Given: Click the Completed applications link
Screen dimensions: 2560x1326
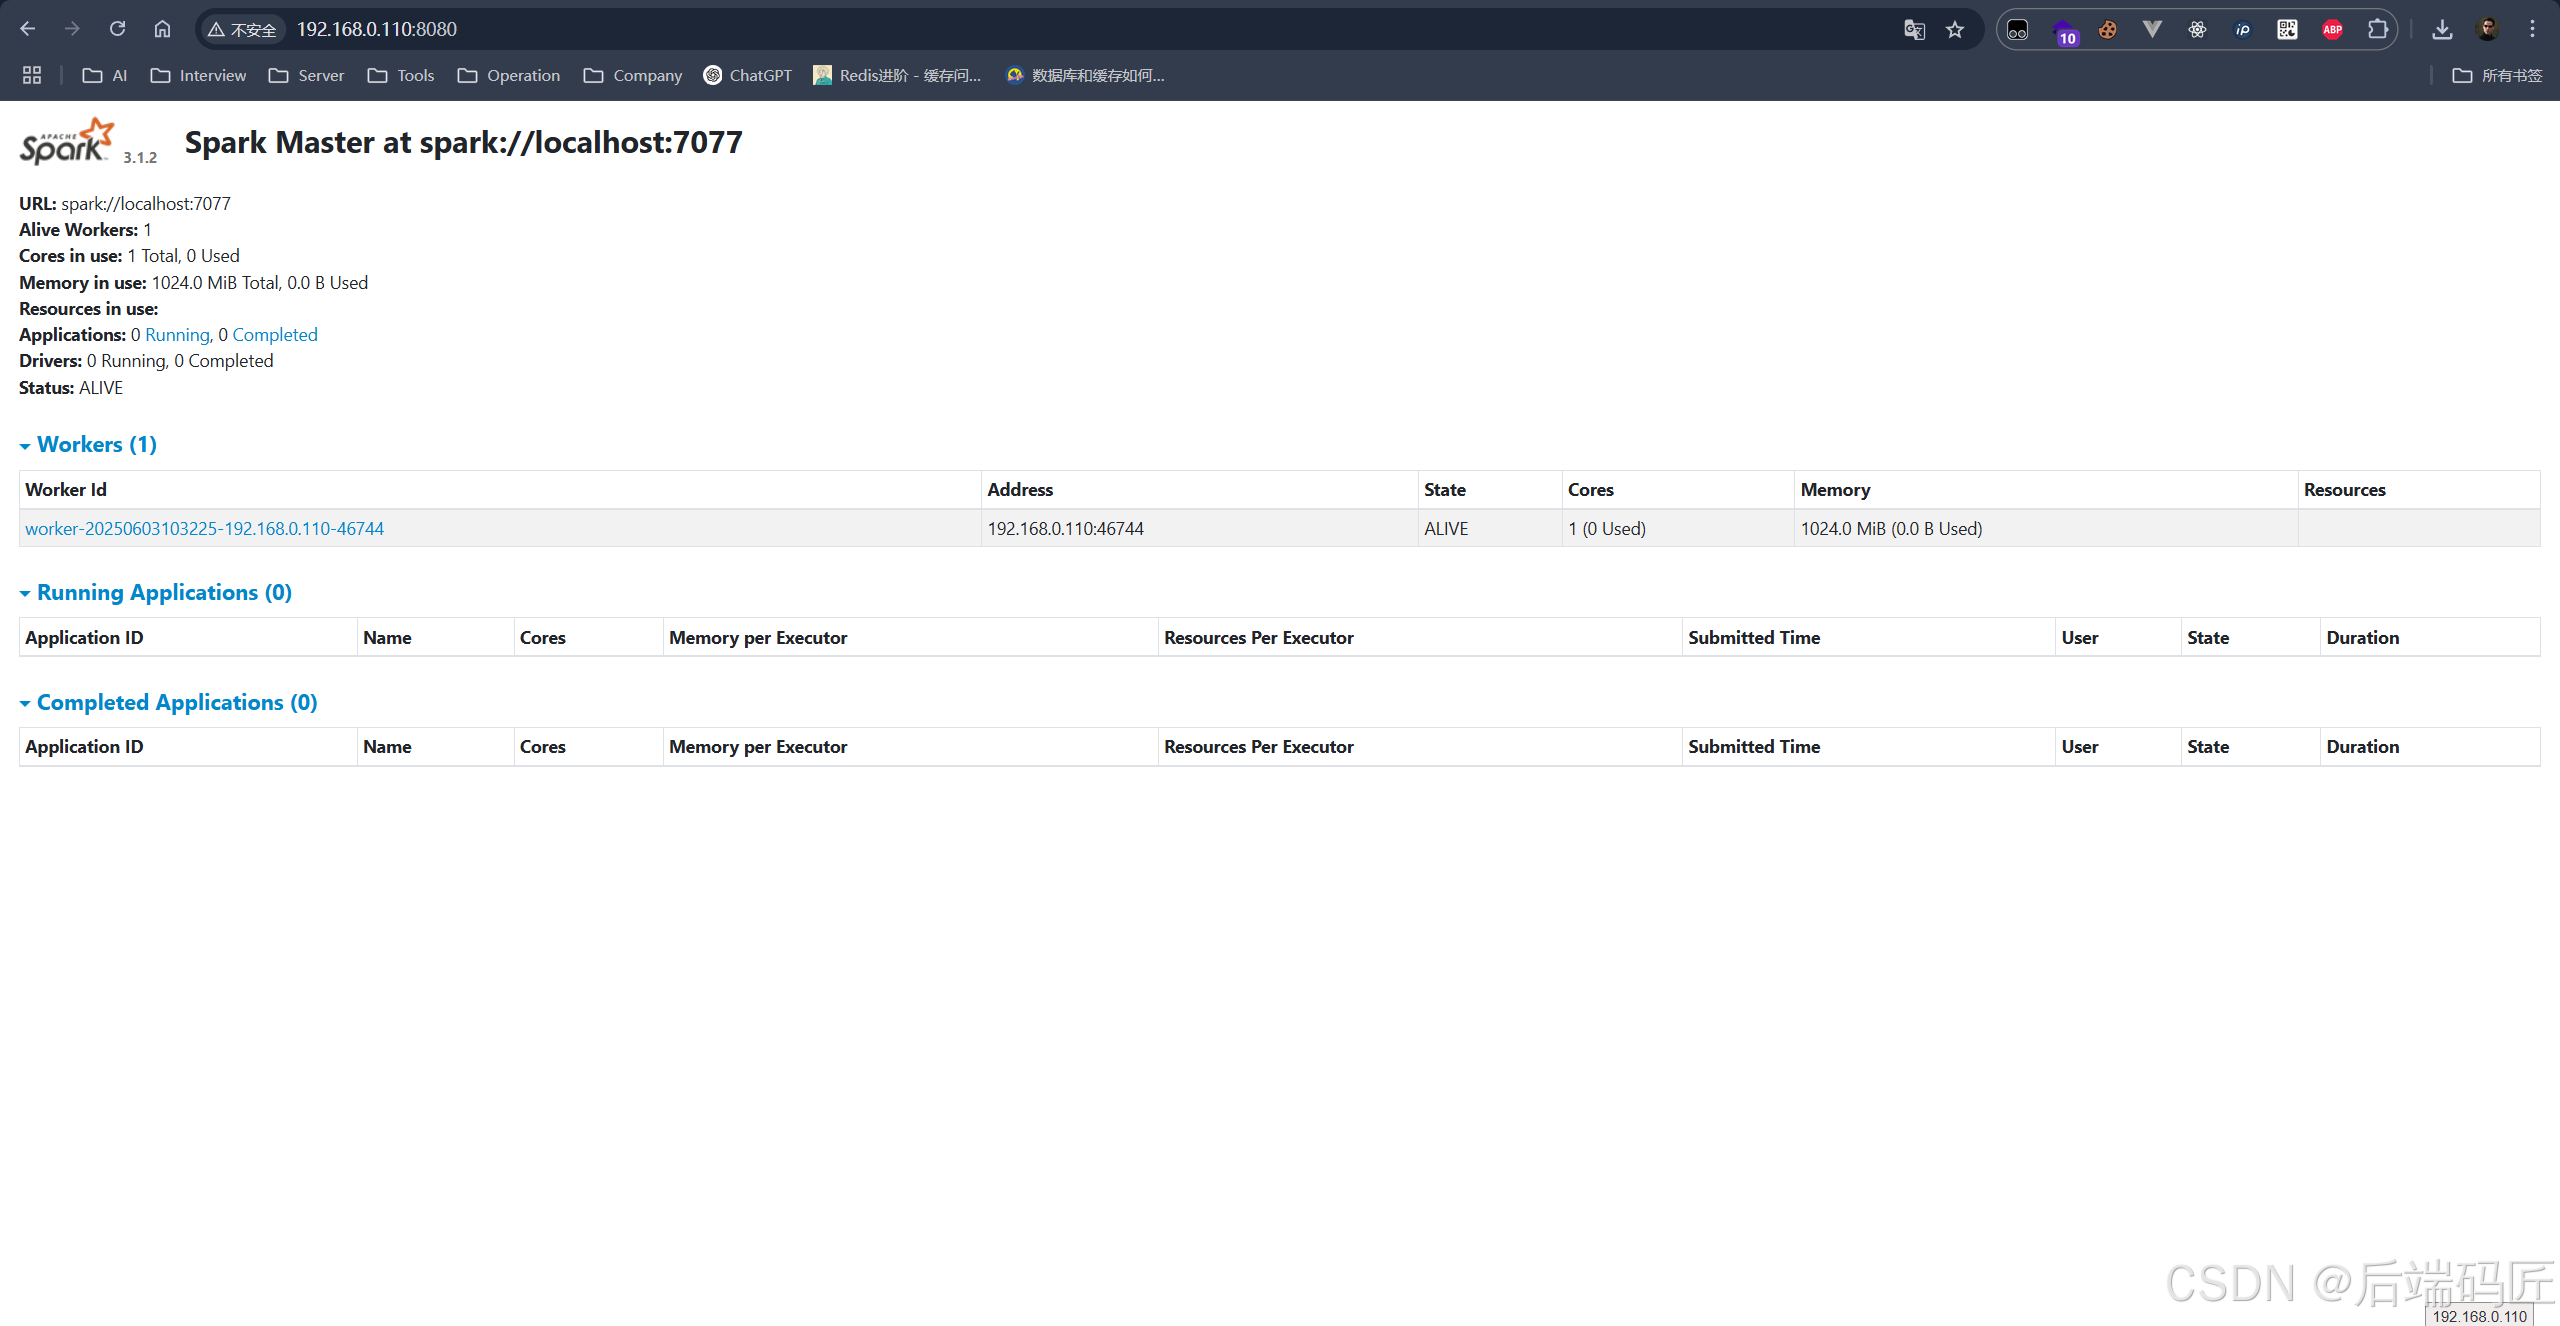Looking at the screenshot, I should pyautogui.click(x=275, y=335).
